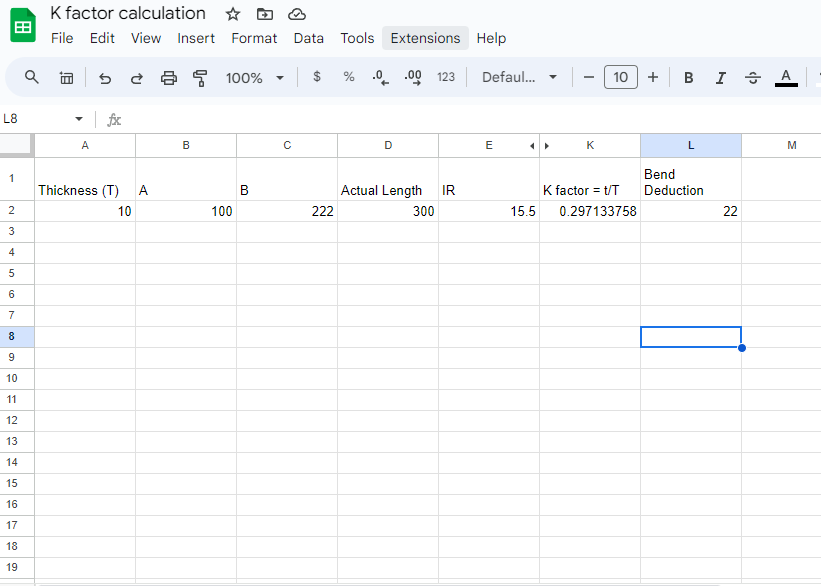Redo the last action

tap(136, 77)
